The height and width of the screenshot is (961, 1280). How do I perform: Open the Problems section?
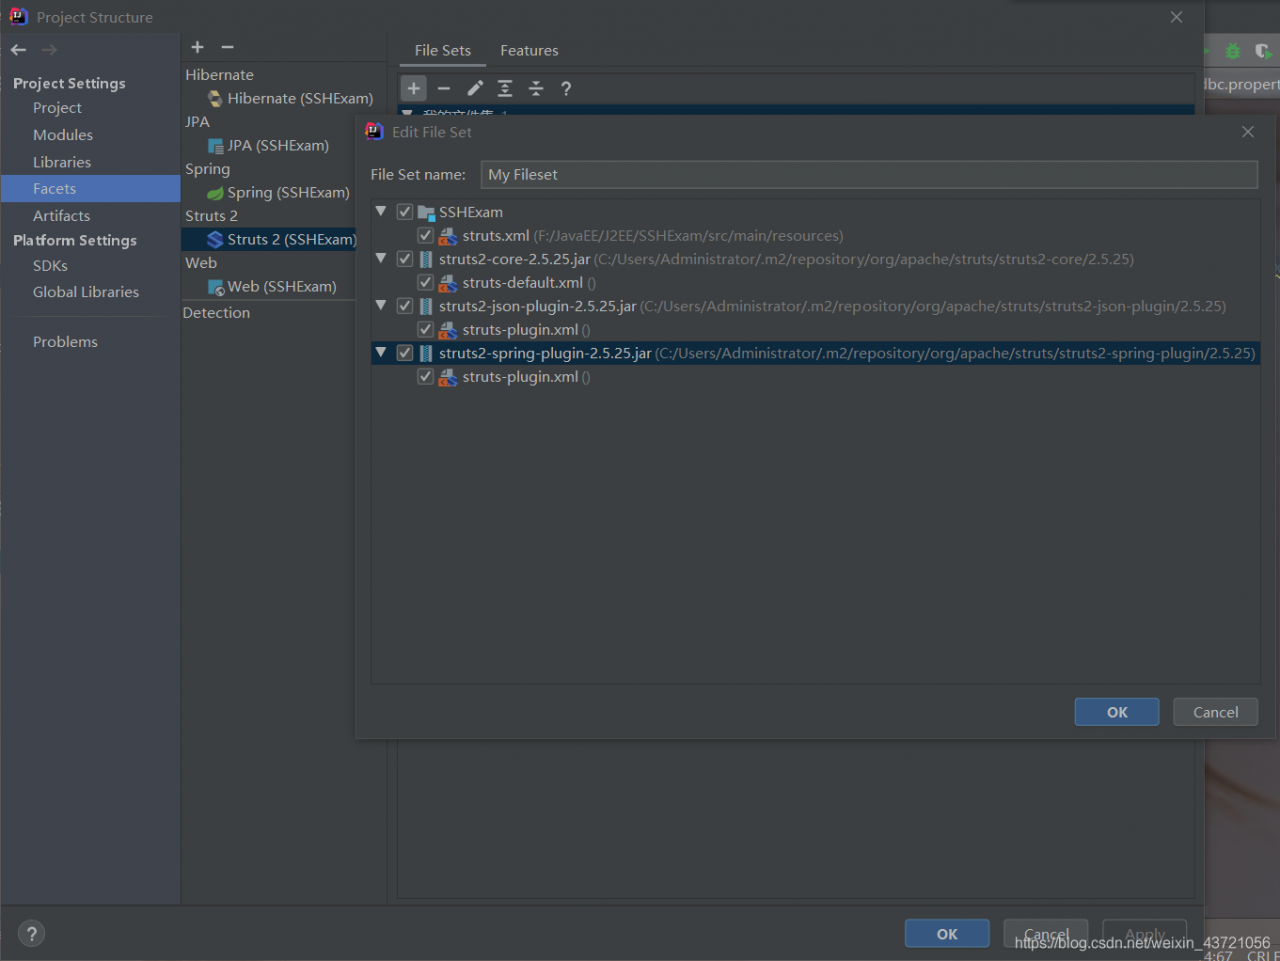[65, 342]
